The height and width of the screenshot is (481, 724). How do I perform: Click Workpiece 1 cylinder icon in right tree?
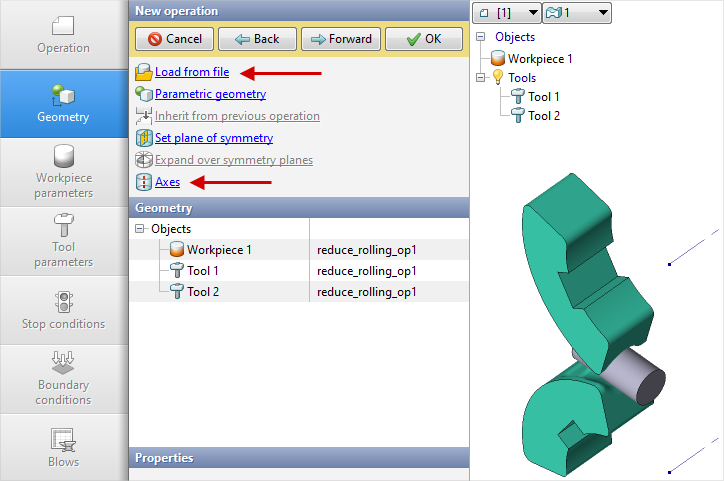point(497,59)
